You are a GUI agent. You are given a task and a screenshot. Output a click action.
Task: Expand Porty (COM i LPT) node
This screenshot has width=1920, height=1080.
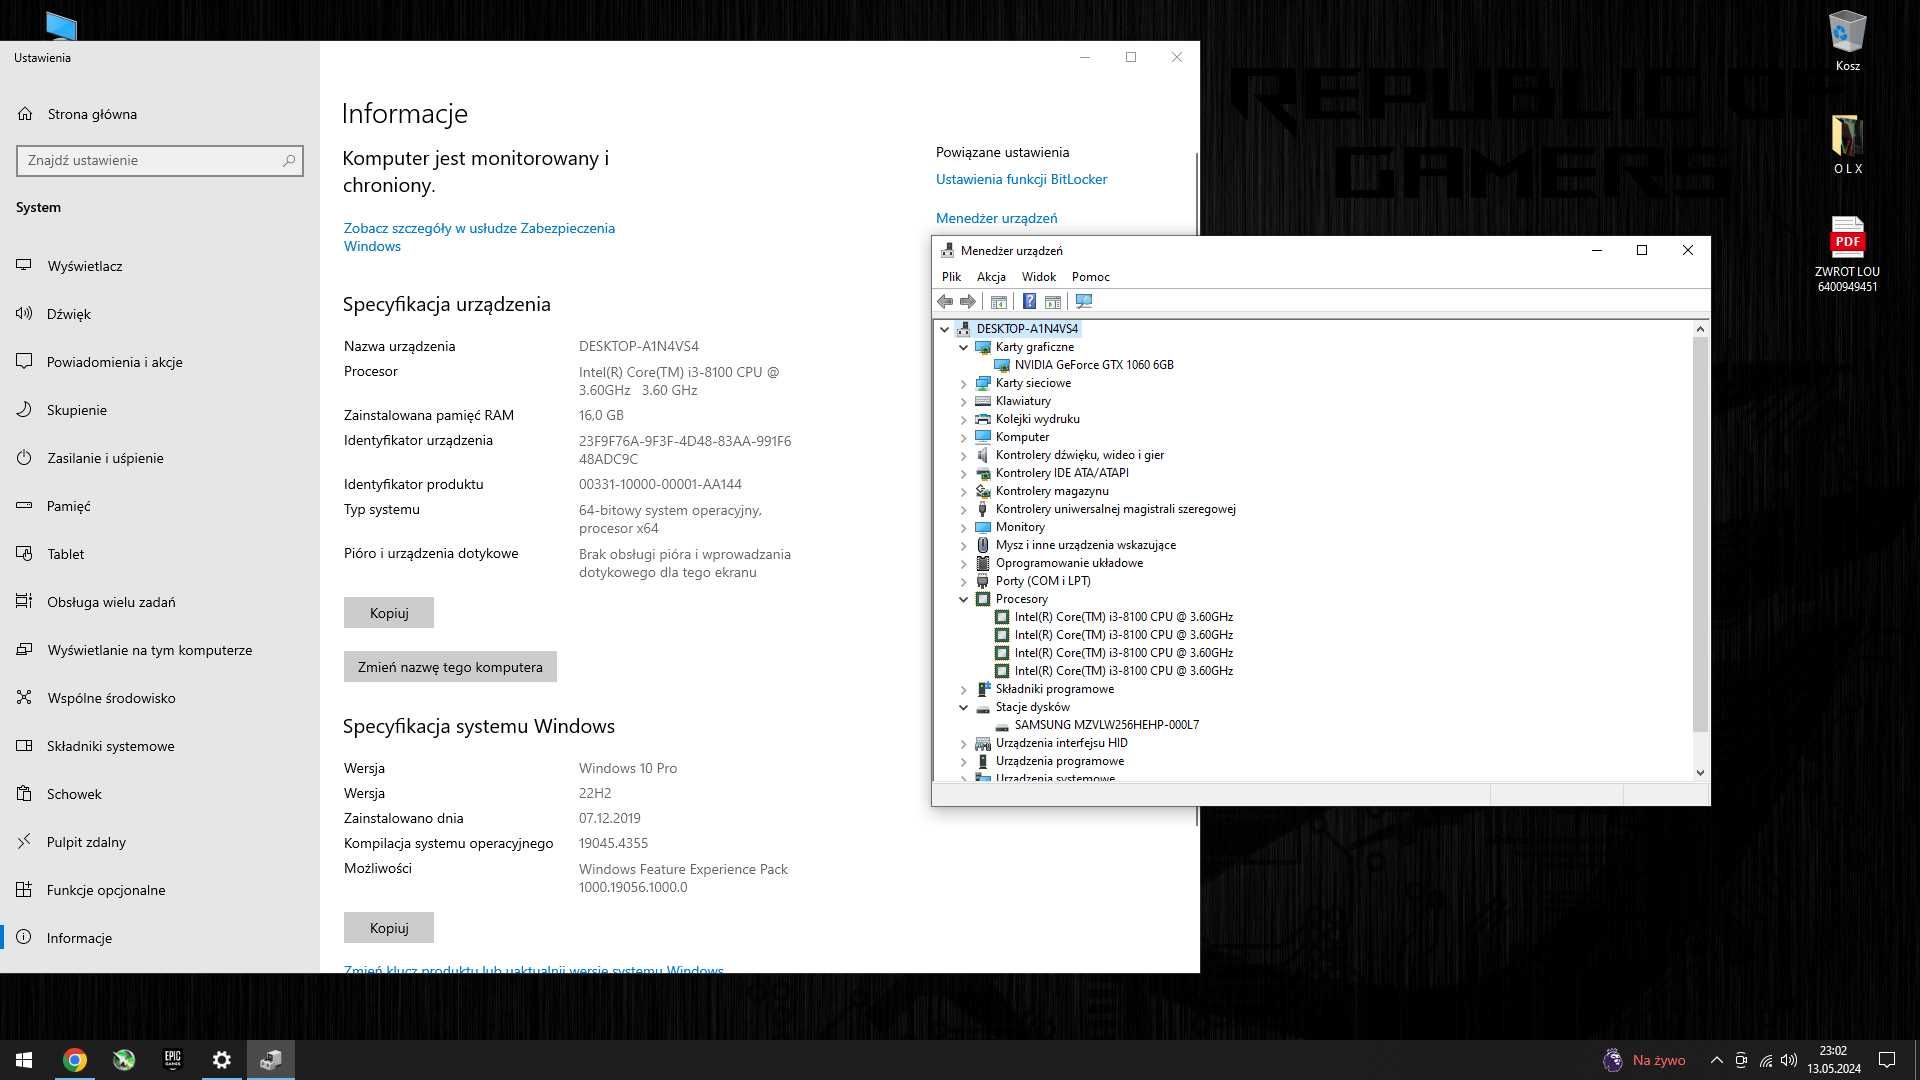(964, 581)
